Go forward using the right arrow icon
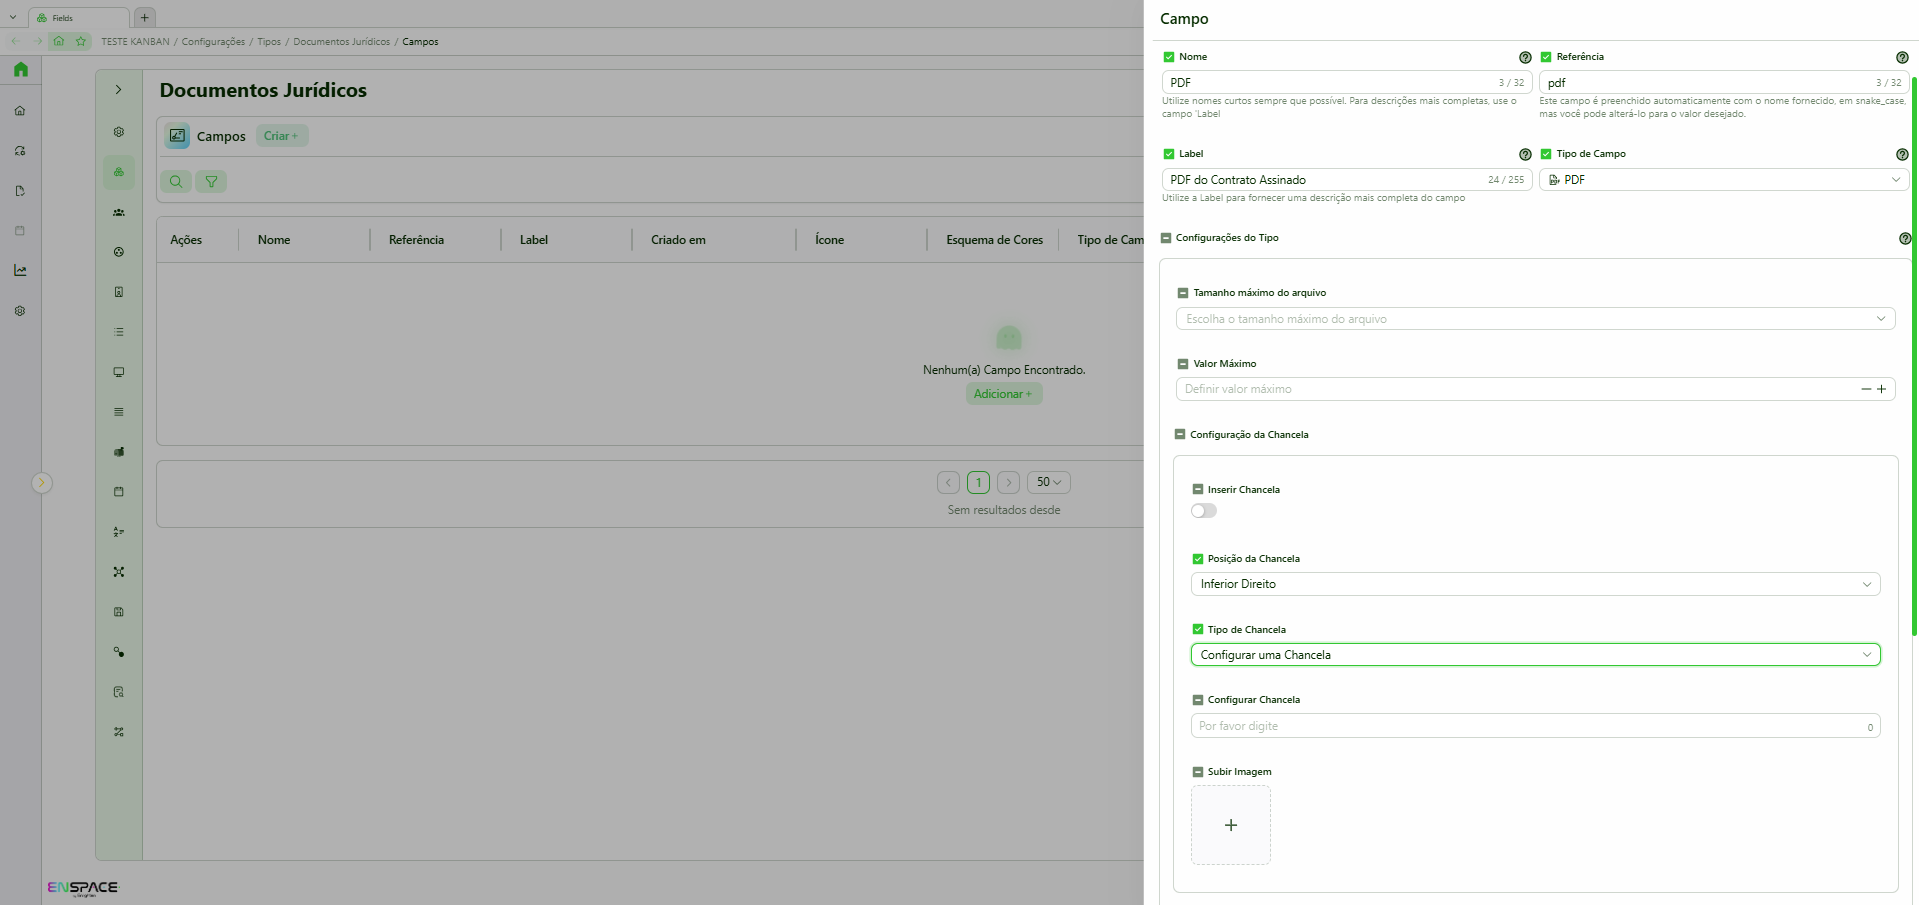This screenshot has width=1919, height=905. pyautogui.click(x=38, y=41)
